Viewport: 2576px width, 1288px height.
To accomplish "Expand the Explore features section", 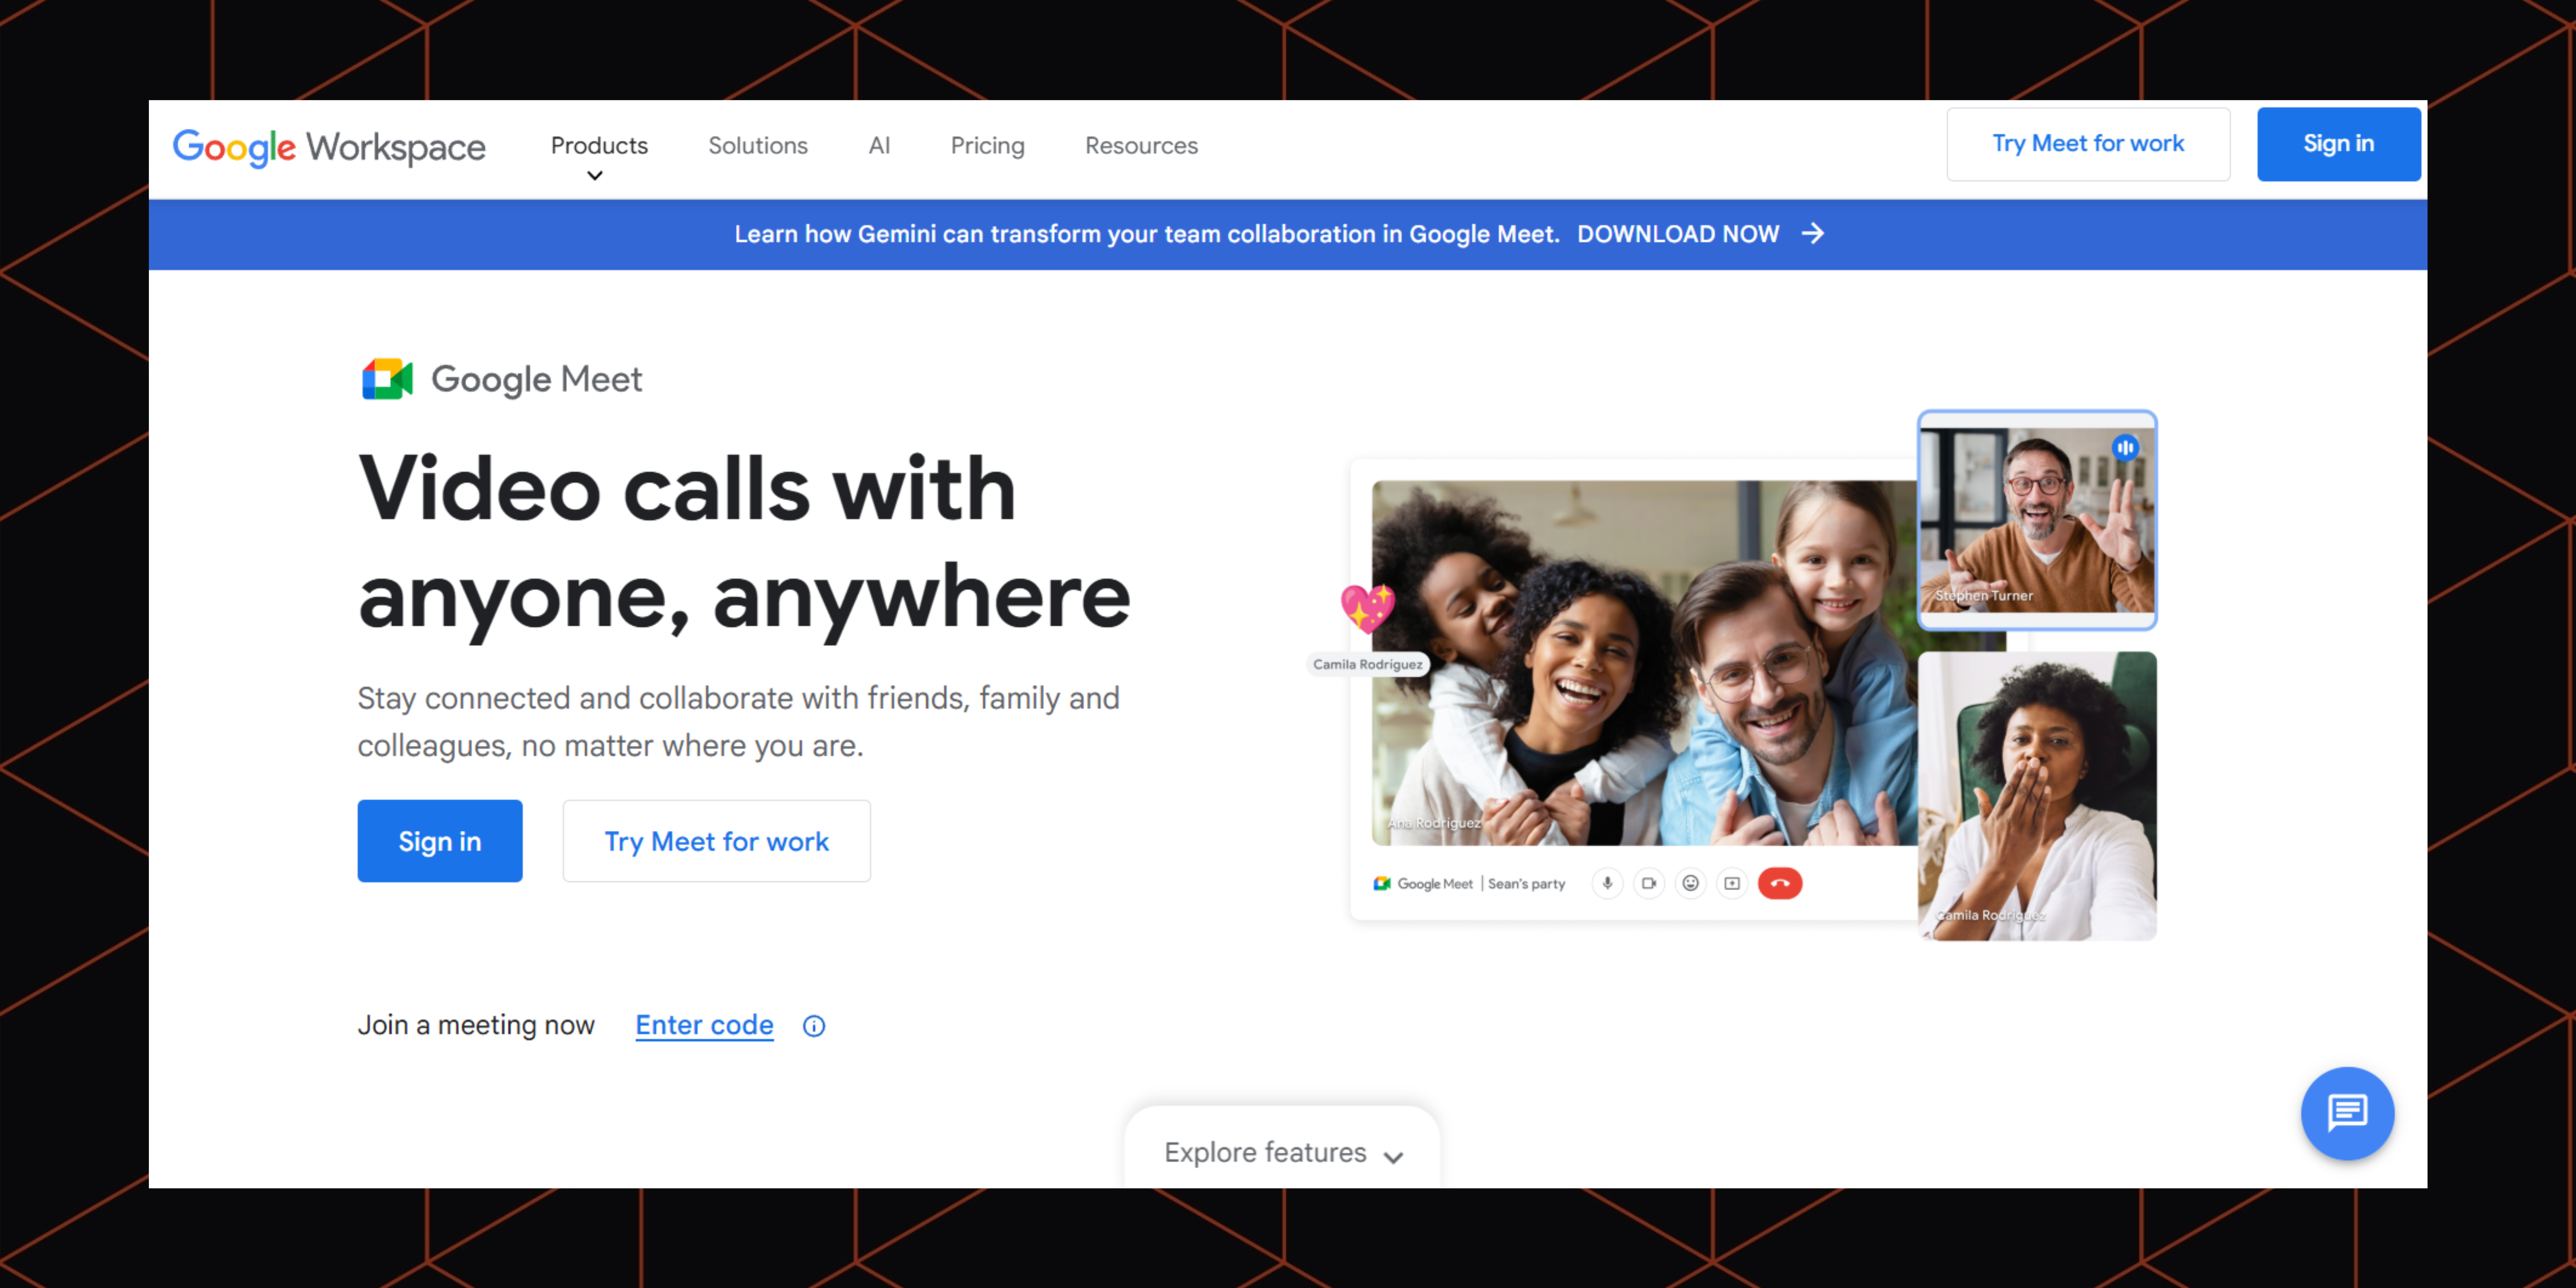I will coord(1283,1152).
